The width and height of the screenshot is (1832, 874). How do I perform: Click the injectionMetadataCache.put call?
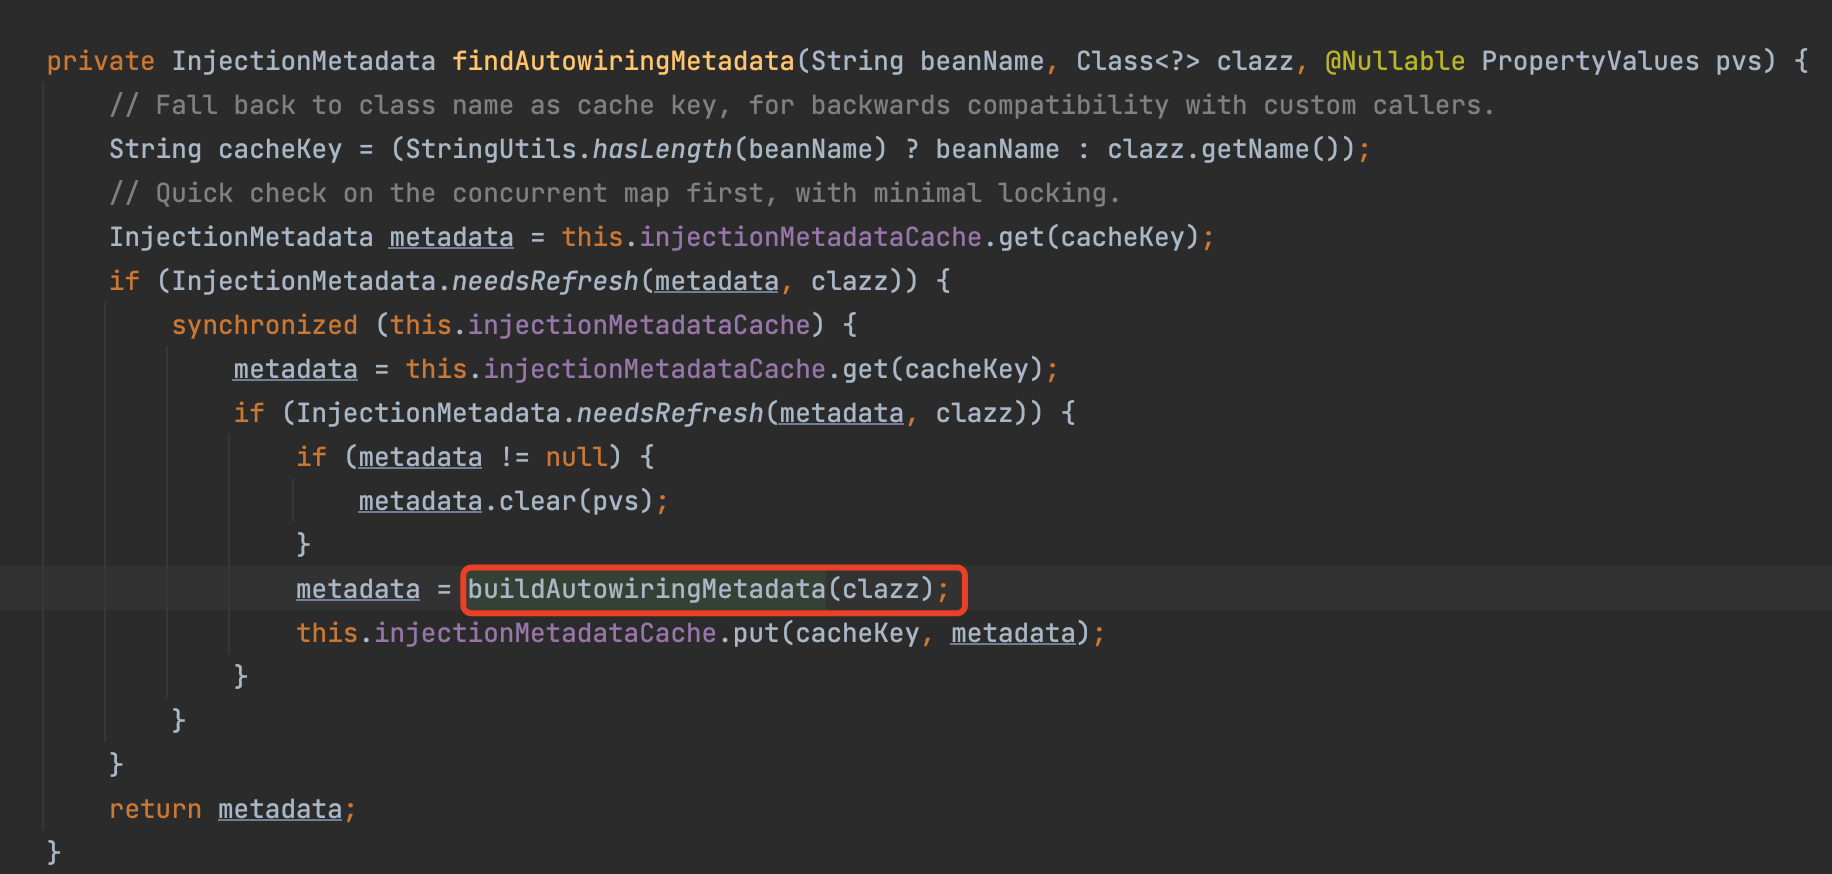[700, 633]
